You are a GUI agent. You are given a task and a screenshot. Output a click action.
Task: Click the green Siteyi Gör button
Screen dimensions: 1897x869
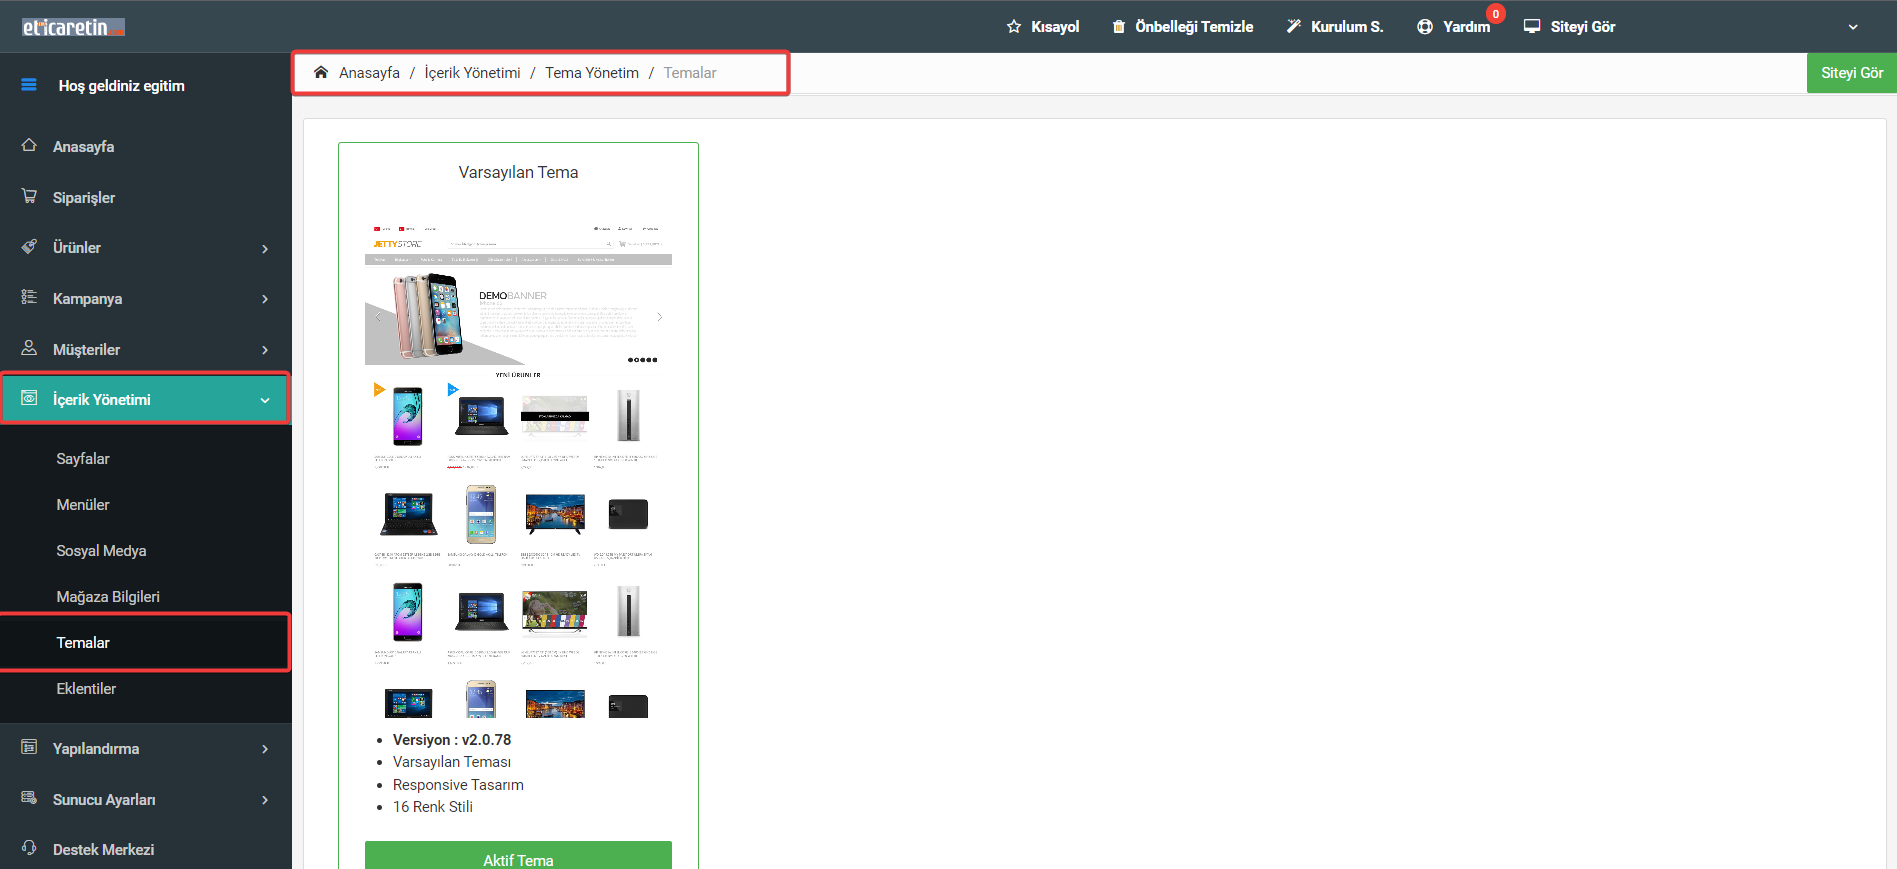(1851, 73)
